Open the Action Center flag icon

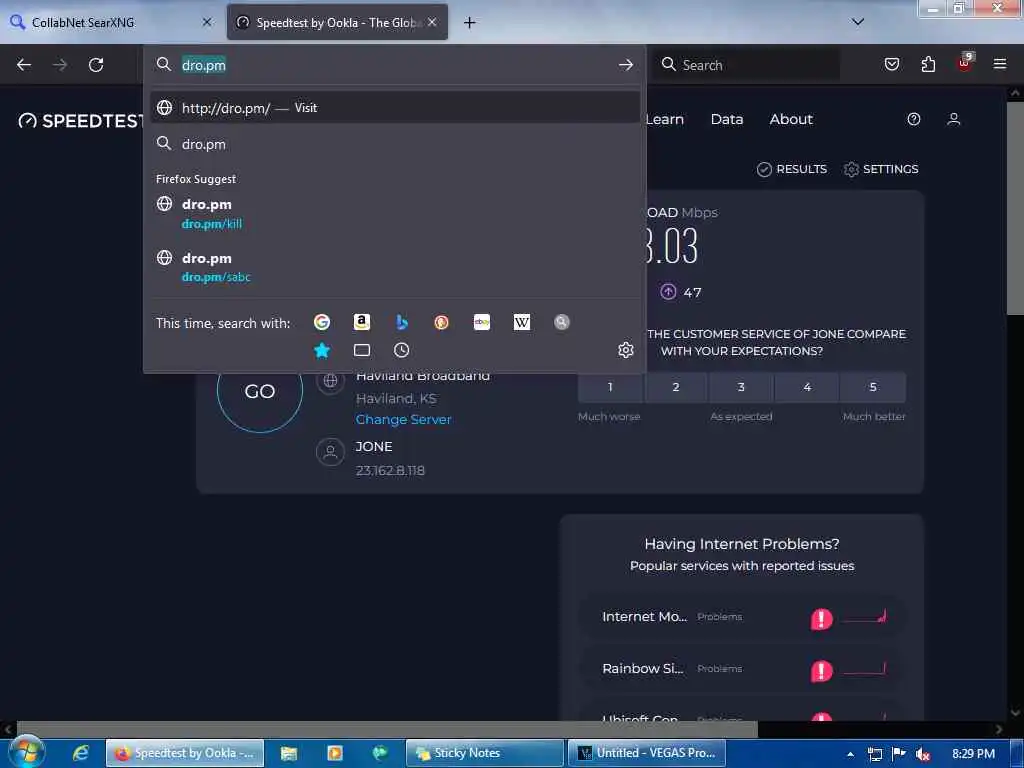coord(899,754)
